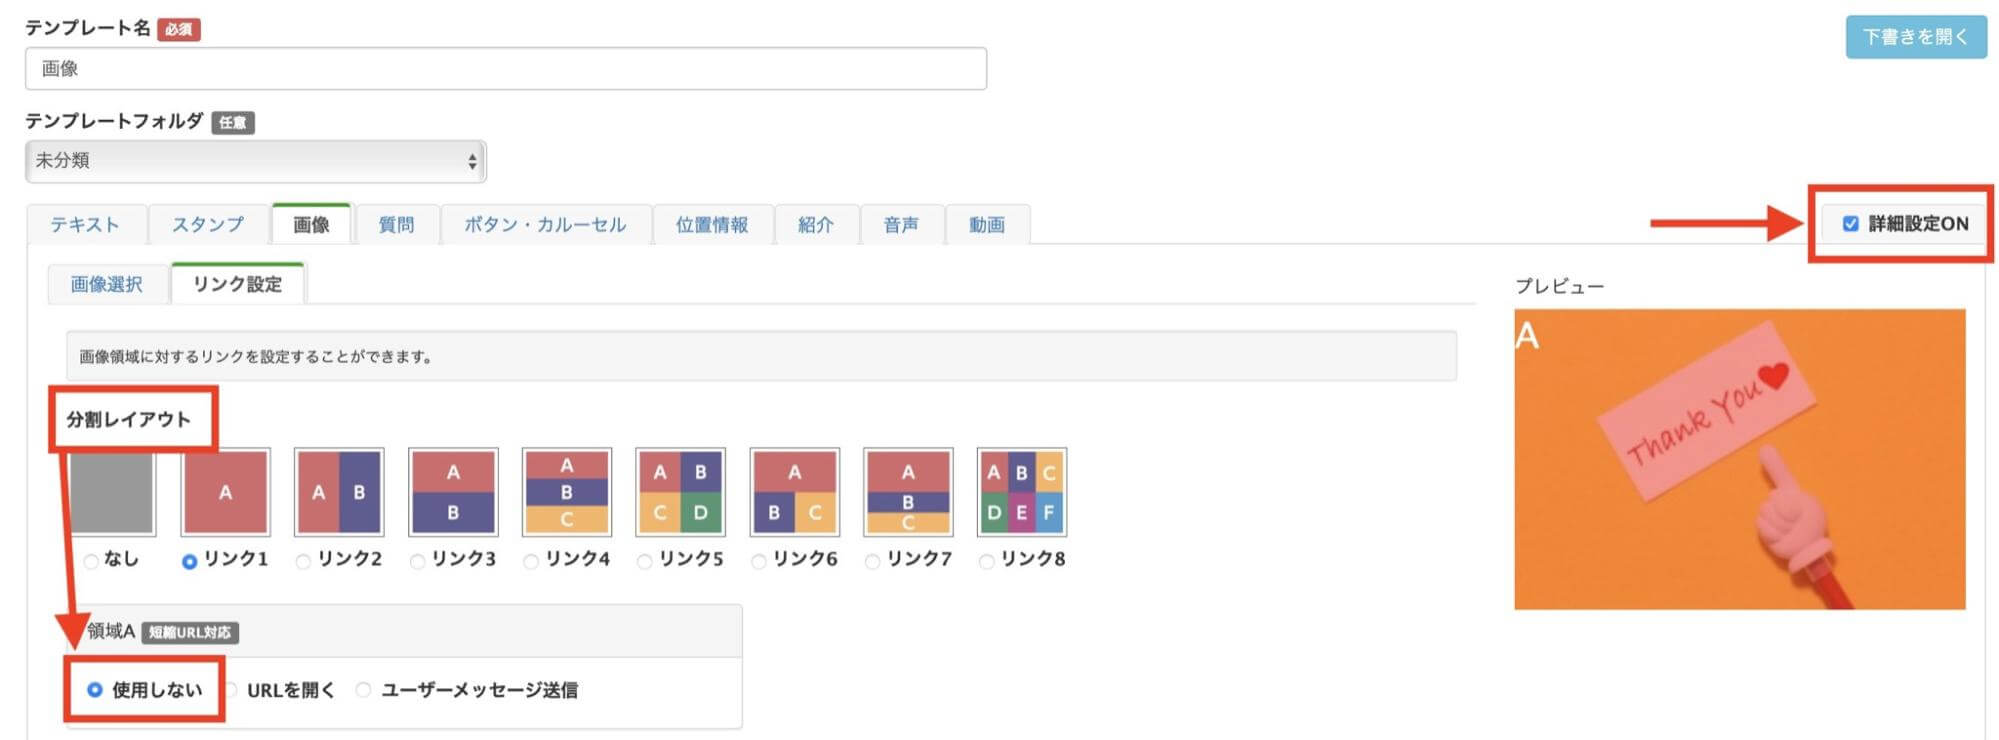This screenshot has width=1999, height=740.
Task: Click the 下書きを開く button
Action: [x=1915, y=37]
